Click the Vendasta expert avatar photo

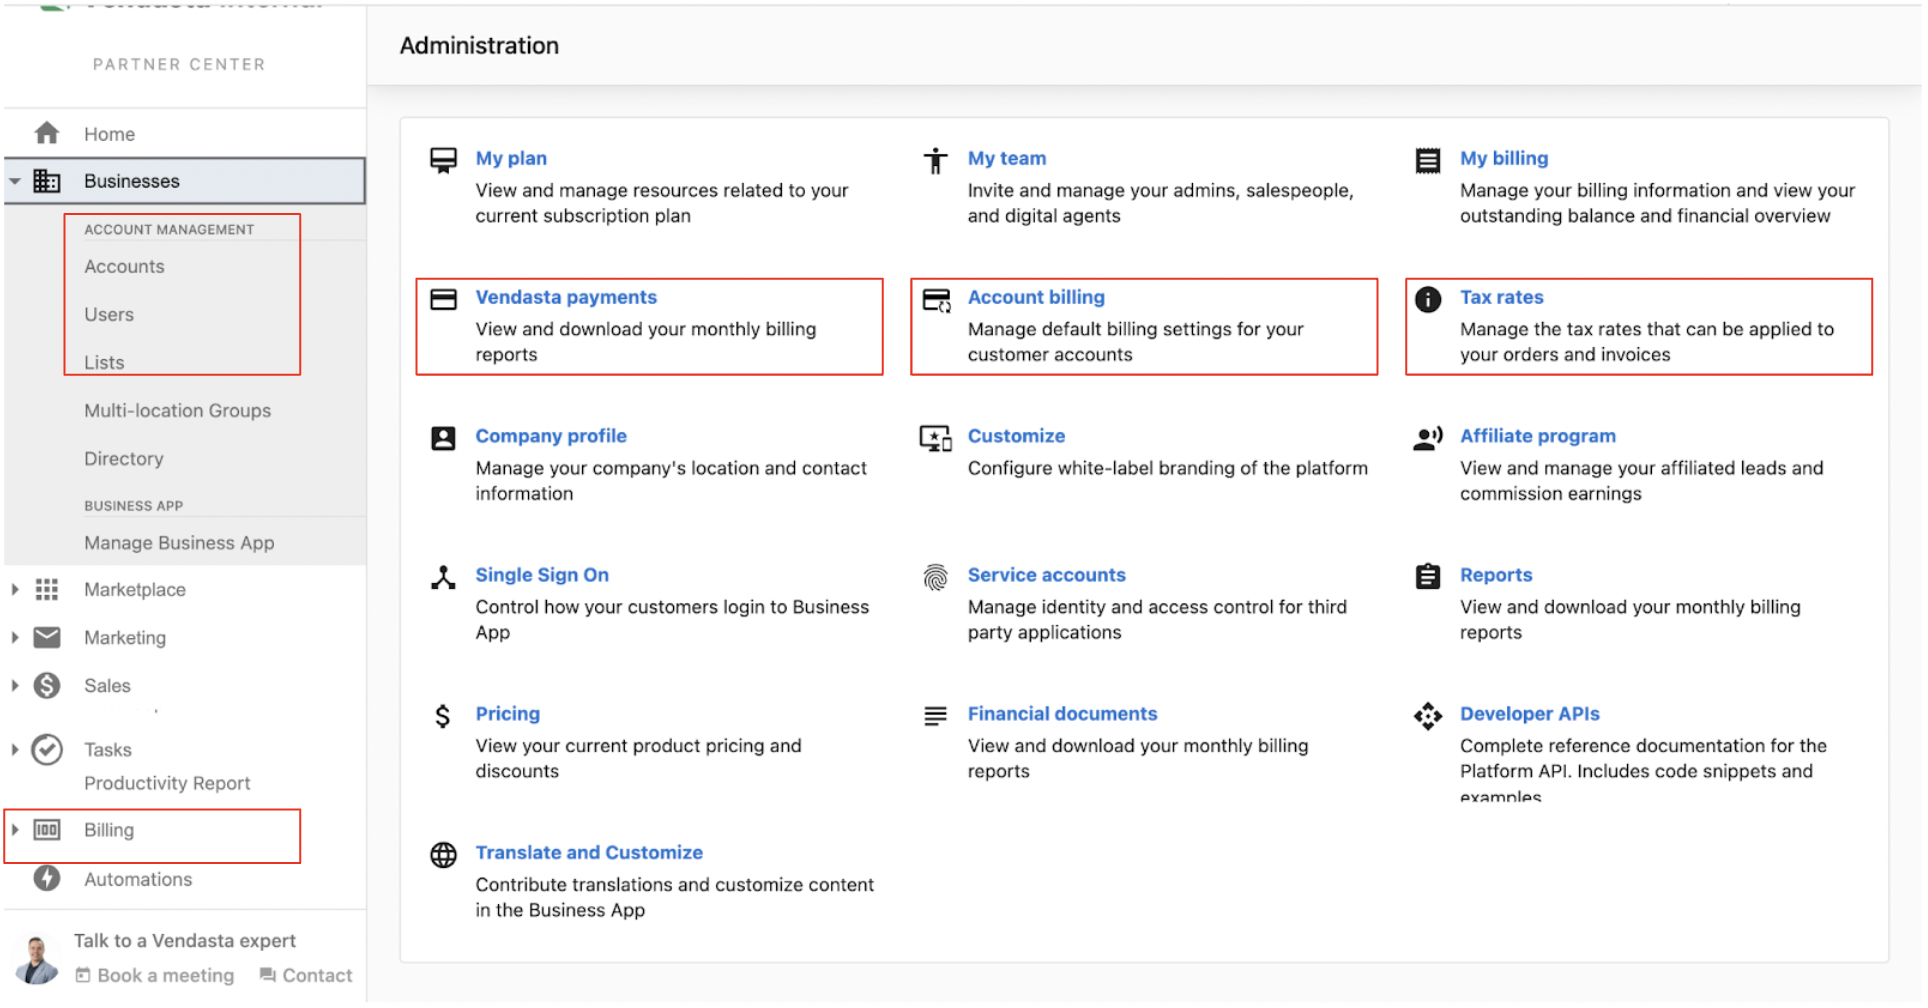pyautogui.click(x=37, y=961)
